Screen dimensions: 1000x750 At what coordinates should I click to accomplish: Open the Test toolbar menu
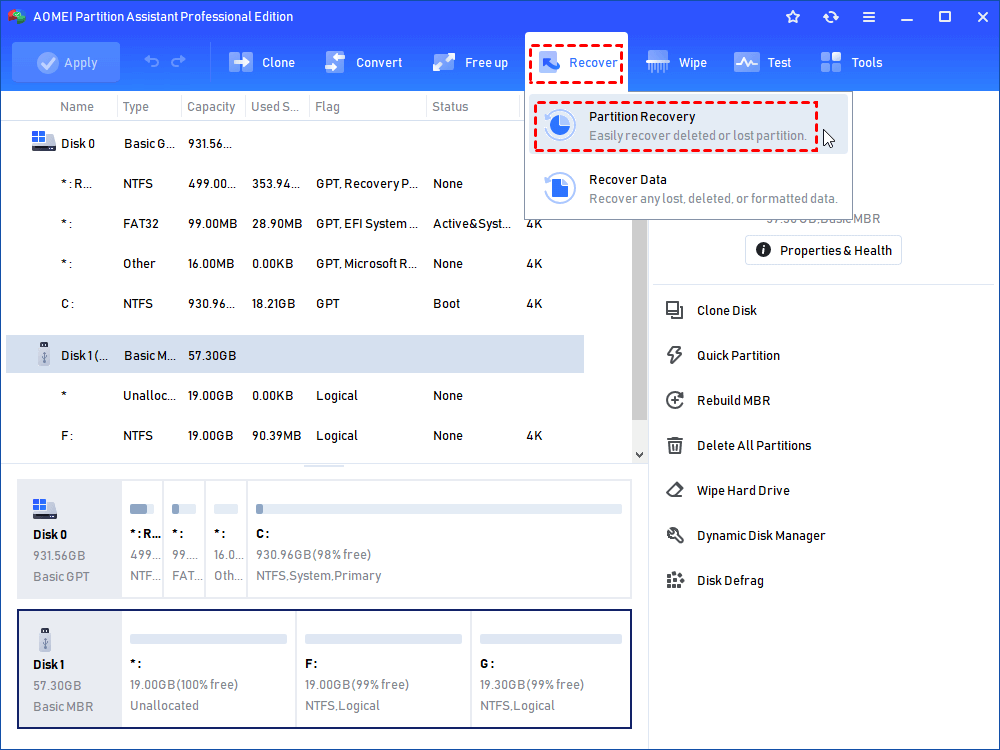coord(762,62)
